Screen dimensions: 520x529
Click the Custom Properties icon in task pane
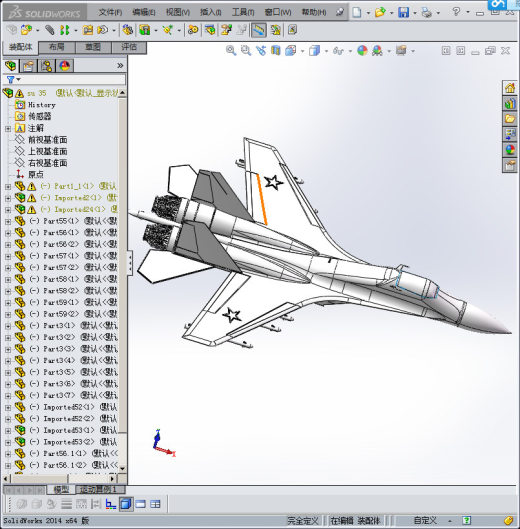point(510,166)
